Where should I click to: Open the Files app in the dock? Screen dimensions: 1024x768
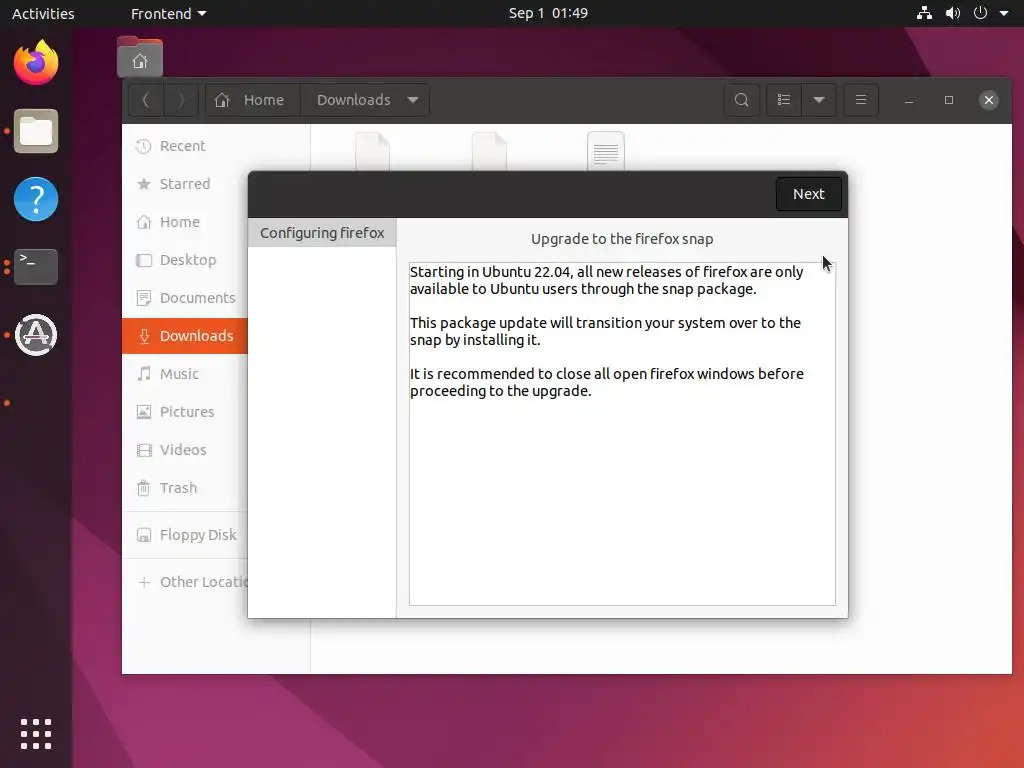tap(36, 131)
